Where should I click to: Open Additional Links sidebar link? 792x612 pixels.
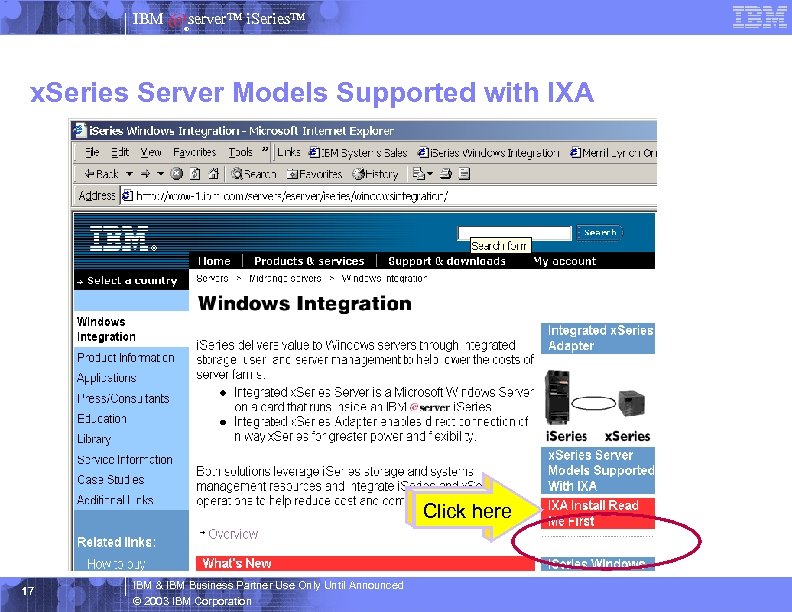pyautogui.click(x=115, y=500)
